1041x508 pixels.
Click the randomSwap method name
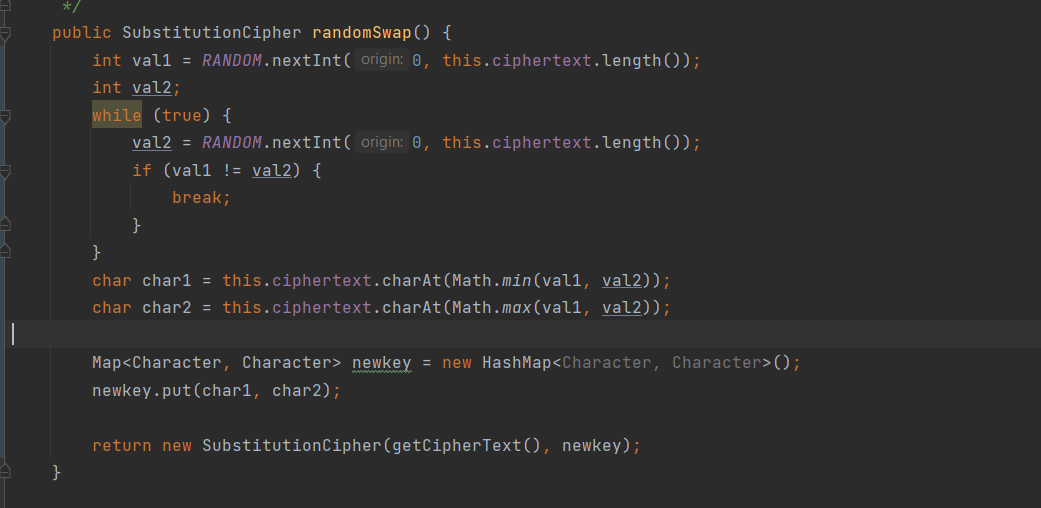coord(355,33)
